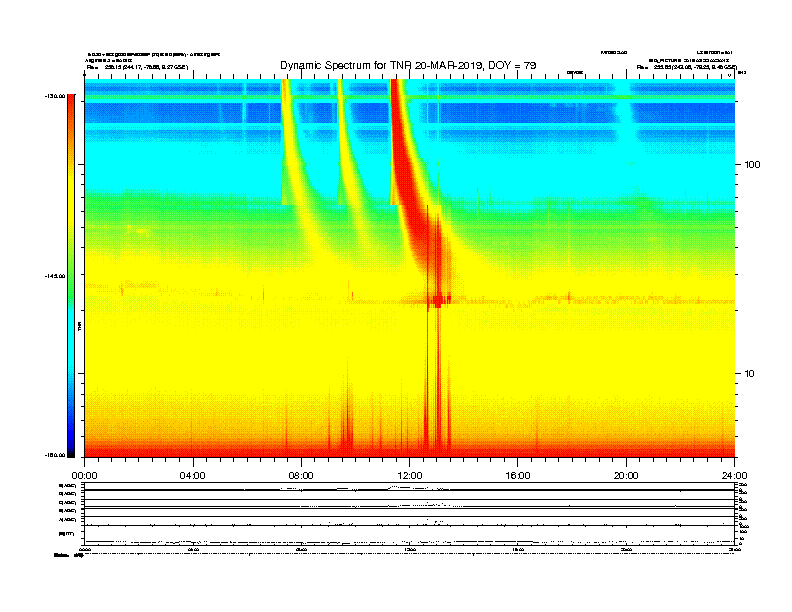Click the plot title "Dynamic Spectrum for TNR 20-MAR-2019, DOY = 79"
This screenshot has height=612, width=792.
point(408,65)
